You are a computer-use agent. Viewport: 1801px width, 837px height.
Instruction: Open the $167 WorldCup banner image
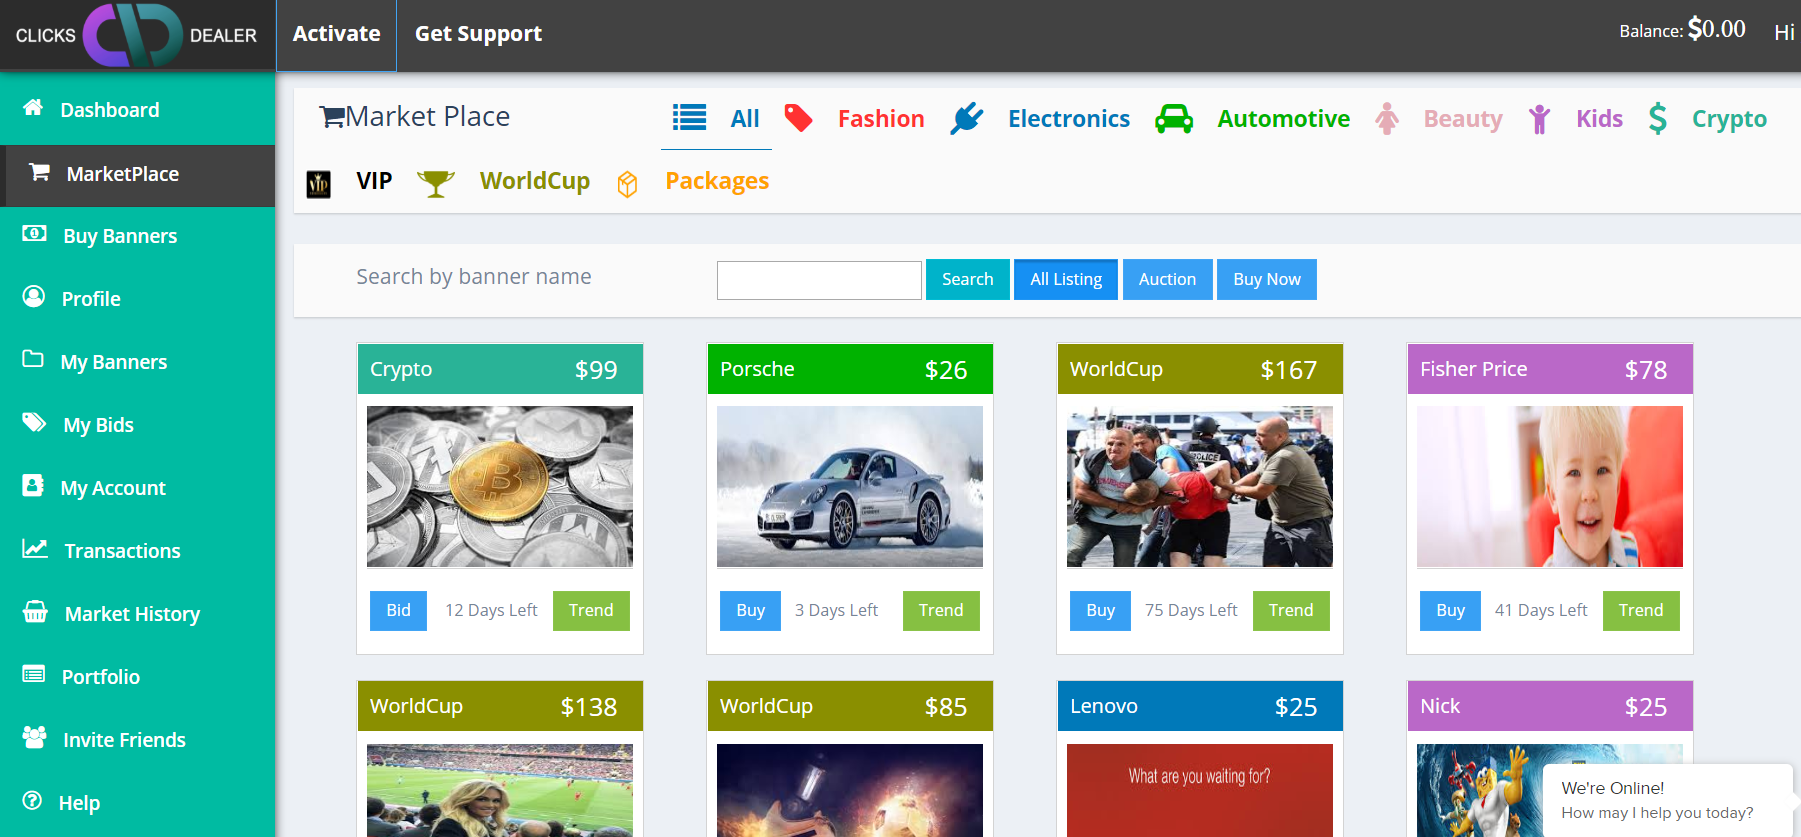pyautogui.click(x=1200, y=487)
